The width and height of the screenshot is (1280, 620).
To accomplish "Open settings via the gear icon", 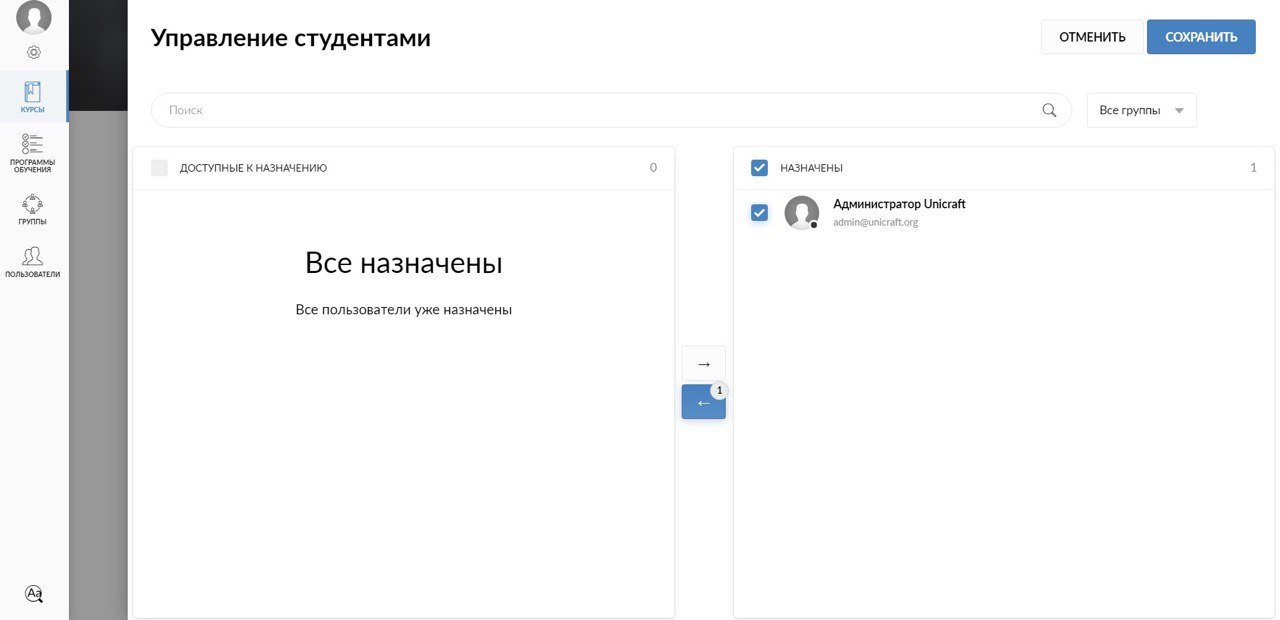I will (34, 52).
